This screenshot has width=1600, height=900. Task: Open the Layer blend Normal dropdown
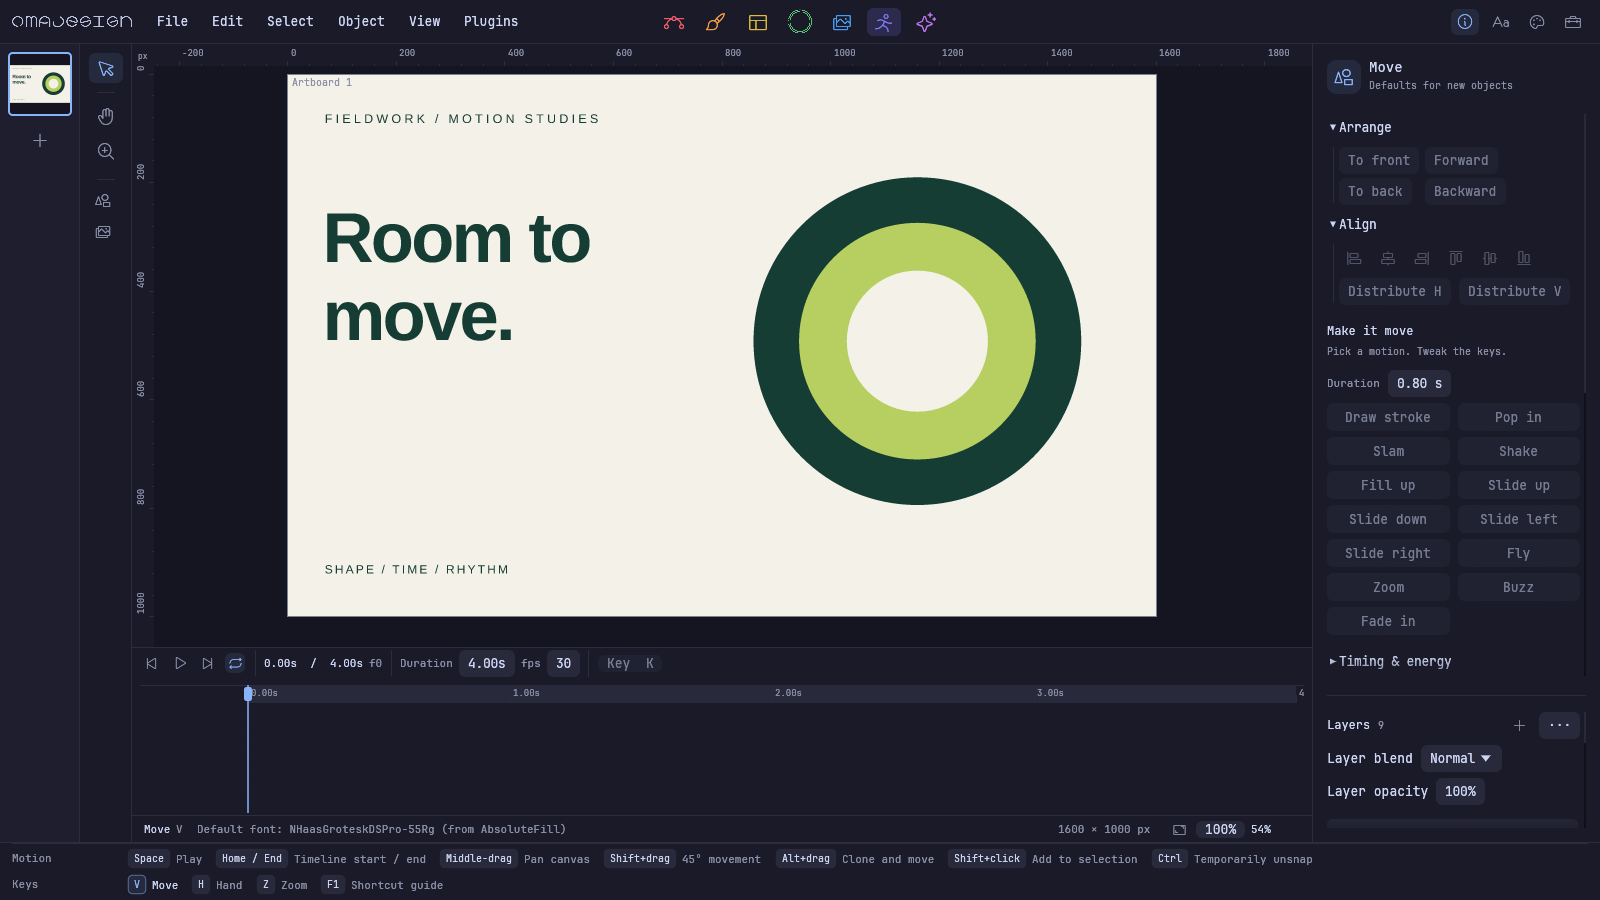pos(1461,758)
